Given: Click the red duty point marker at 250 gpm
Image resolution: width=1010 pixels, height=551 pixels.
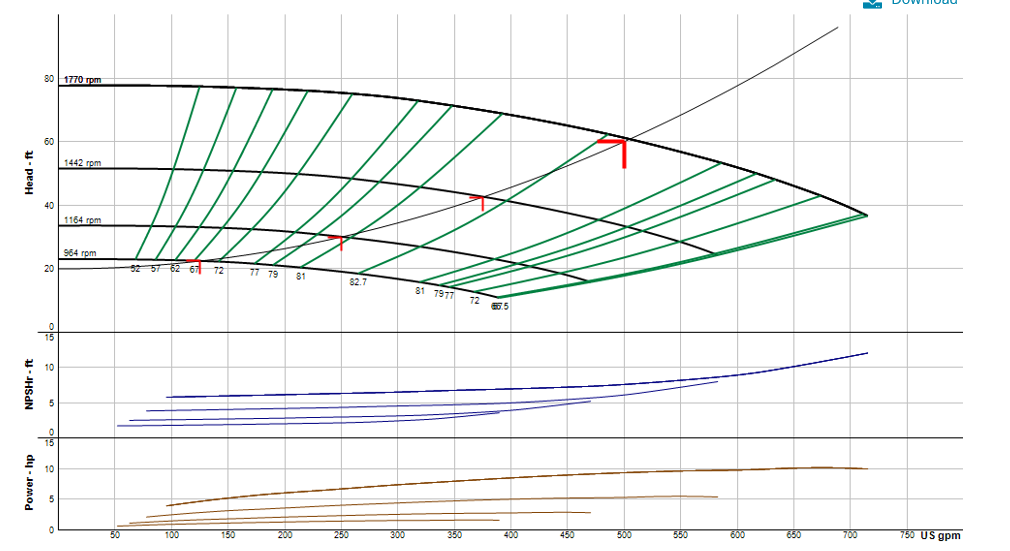Looking at the screenshot, I should coord(337,242).
